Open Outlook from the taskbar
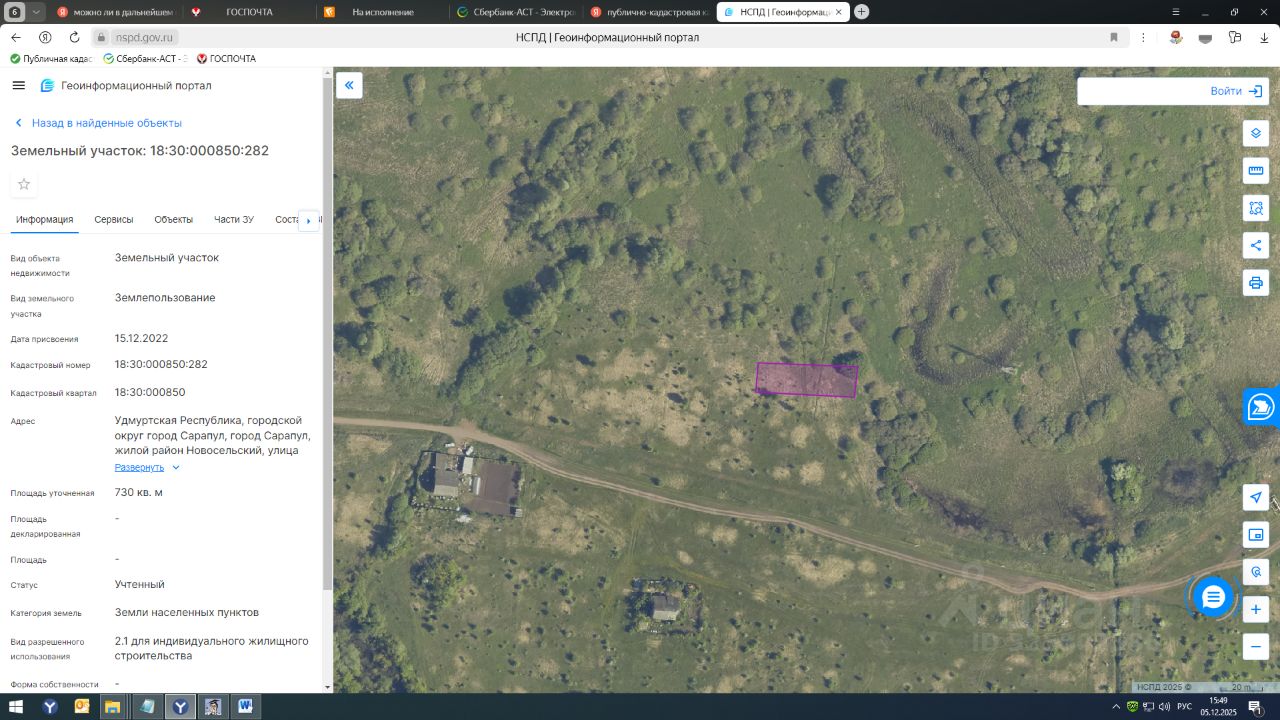 (82, 707)
